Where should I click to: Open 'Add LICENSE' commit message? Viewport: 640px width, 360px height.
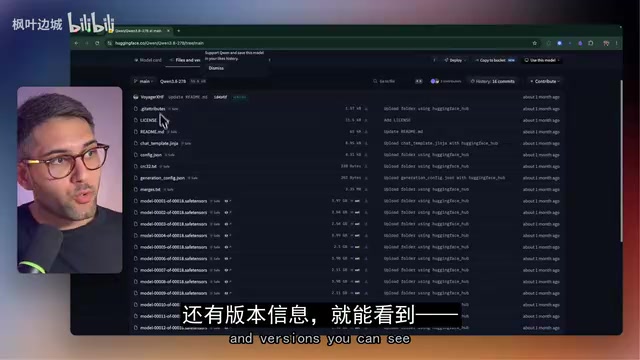pyautogui.click(x=397, y=120)
